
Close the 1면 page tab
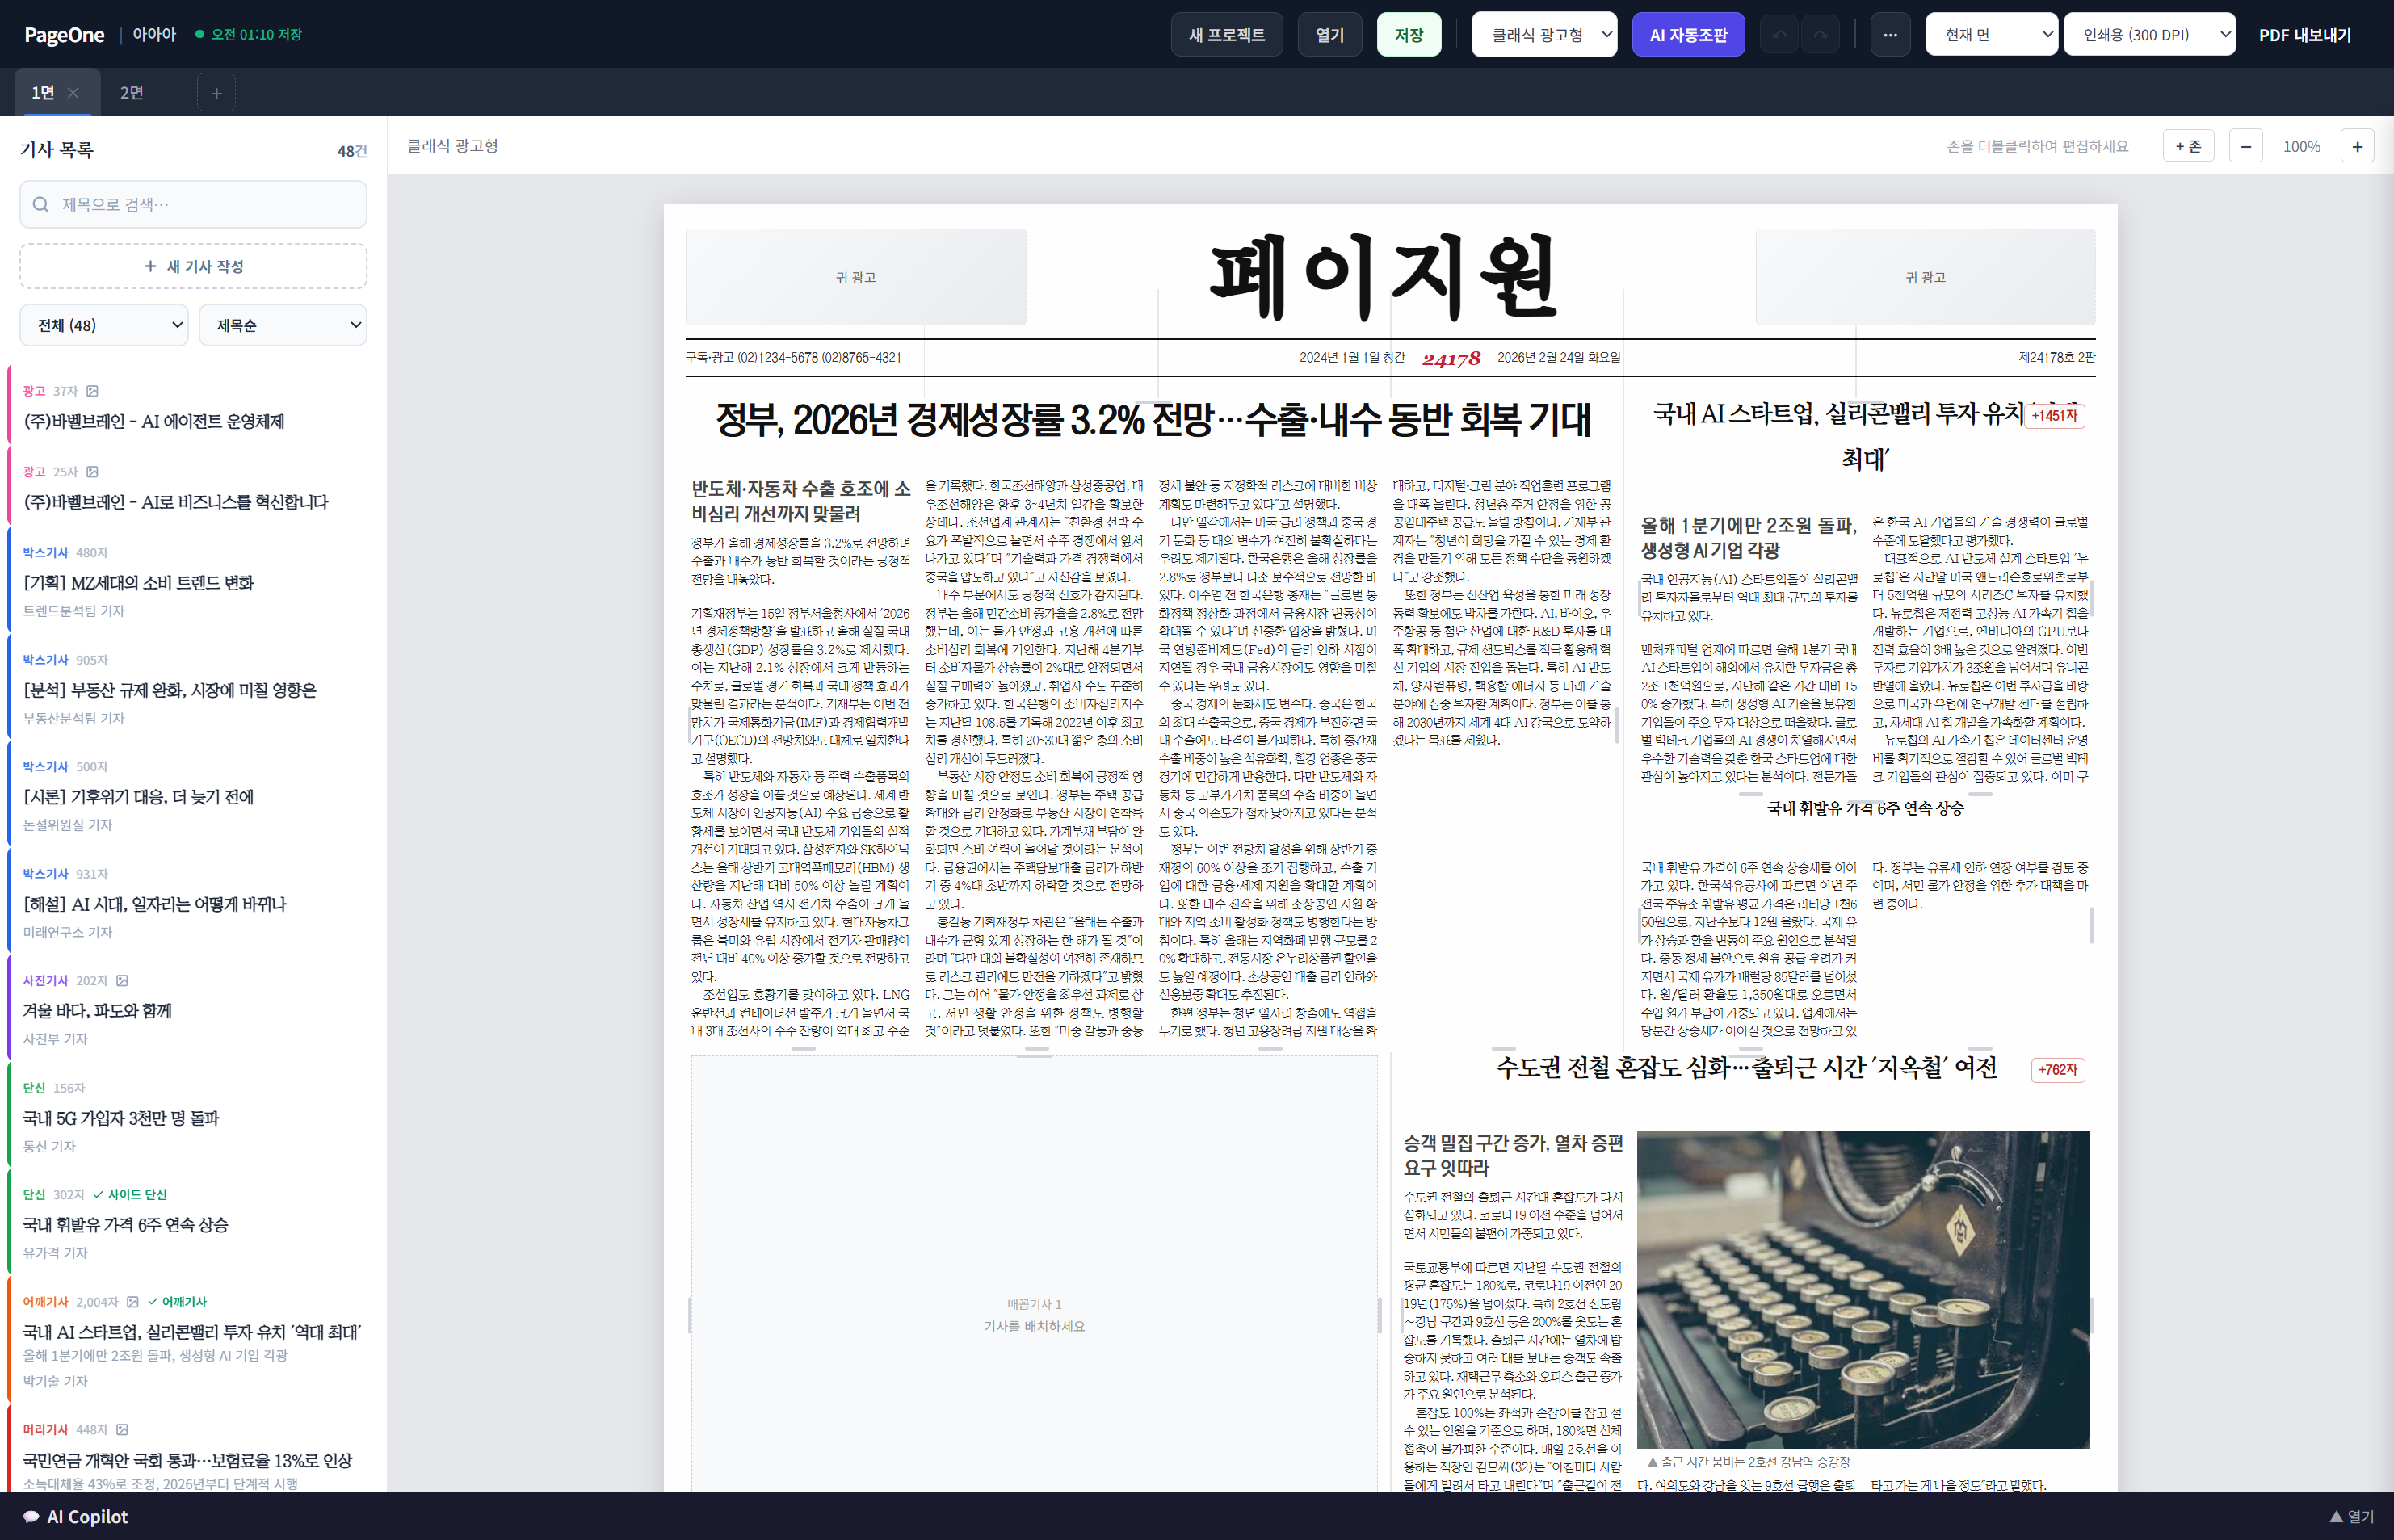[73, 92]
